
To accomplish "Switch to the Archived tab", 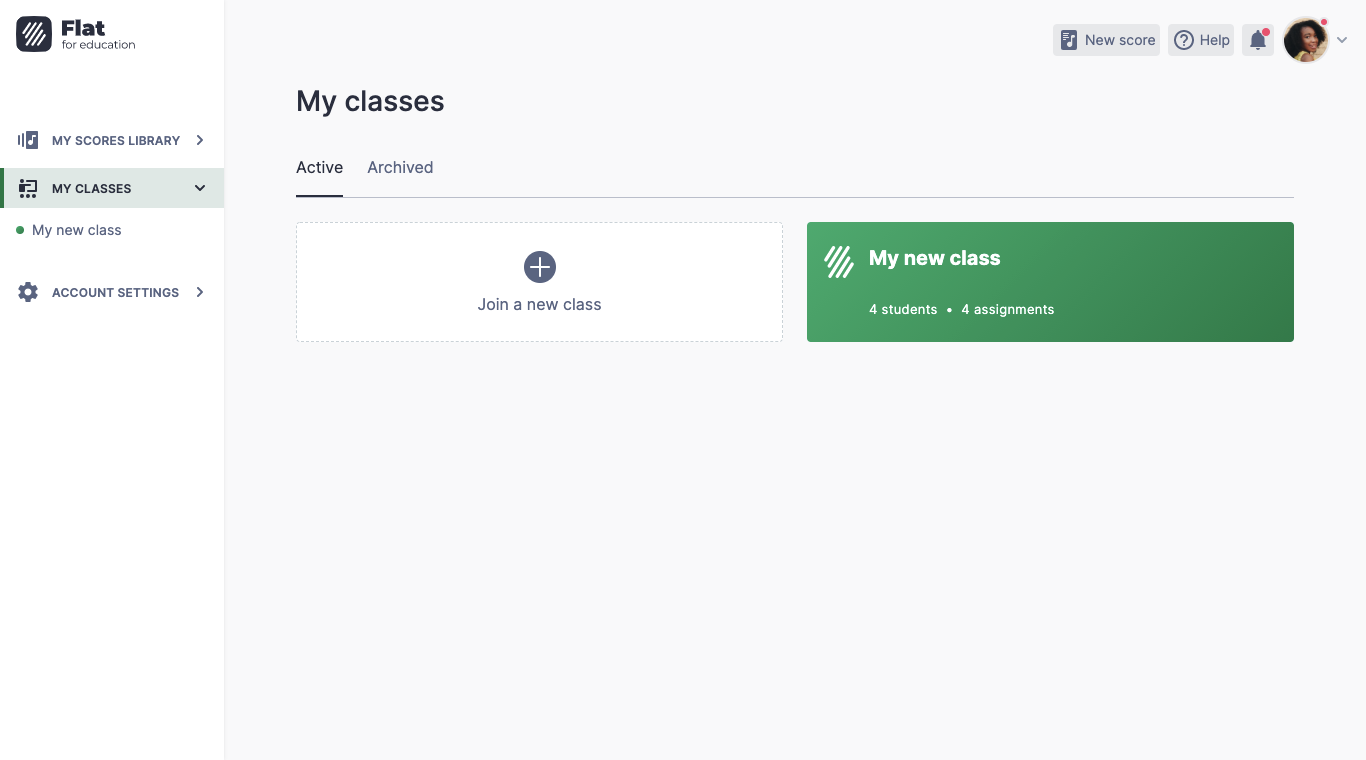I will pos(400,167).
